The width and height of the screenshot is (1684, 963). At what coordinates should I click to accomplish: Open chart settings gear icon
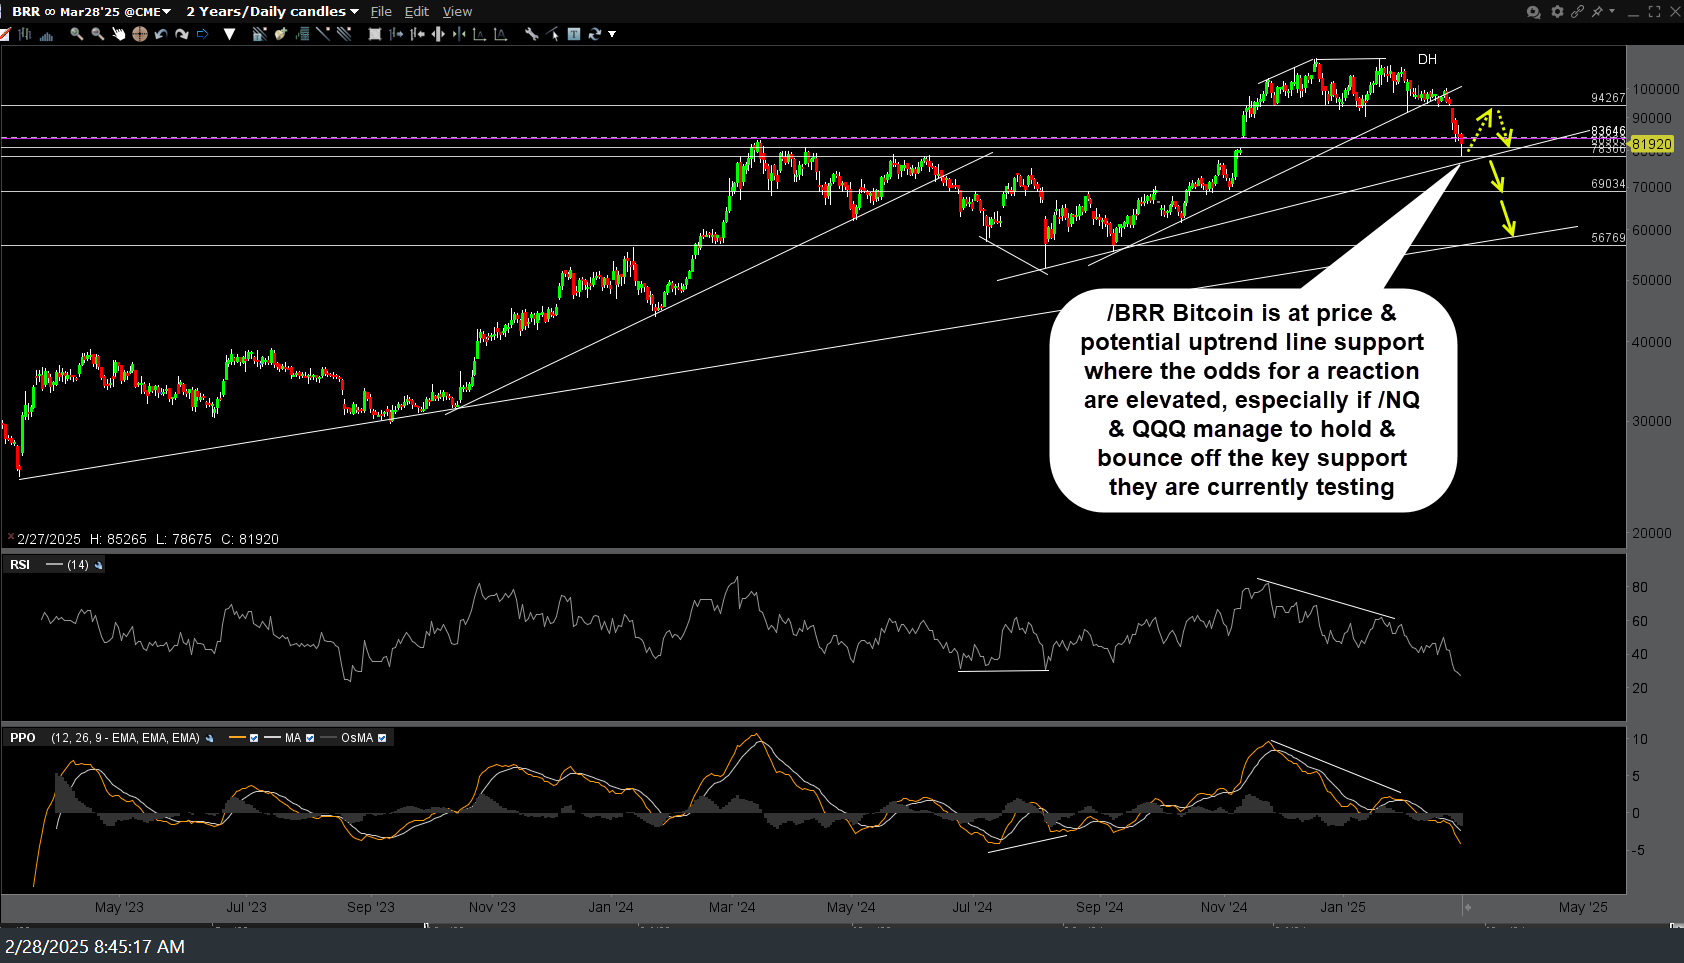[x=1557, y=12]
